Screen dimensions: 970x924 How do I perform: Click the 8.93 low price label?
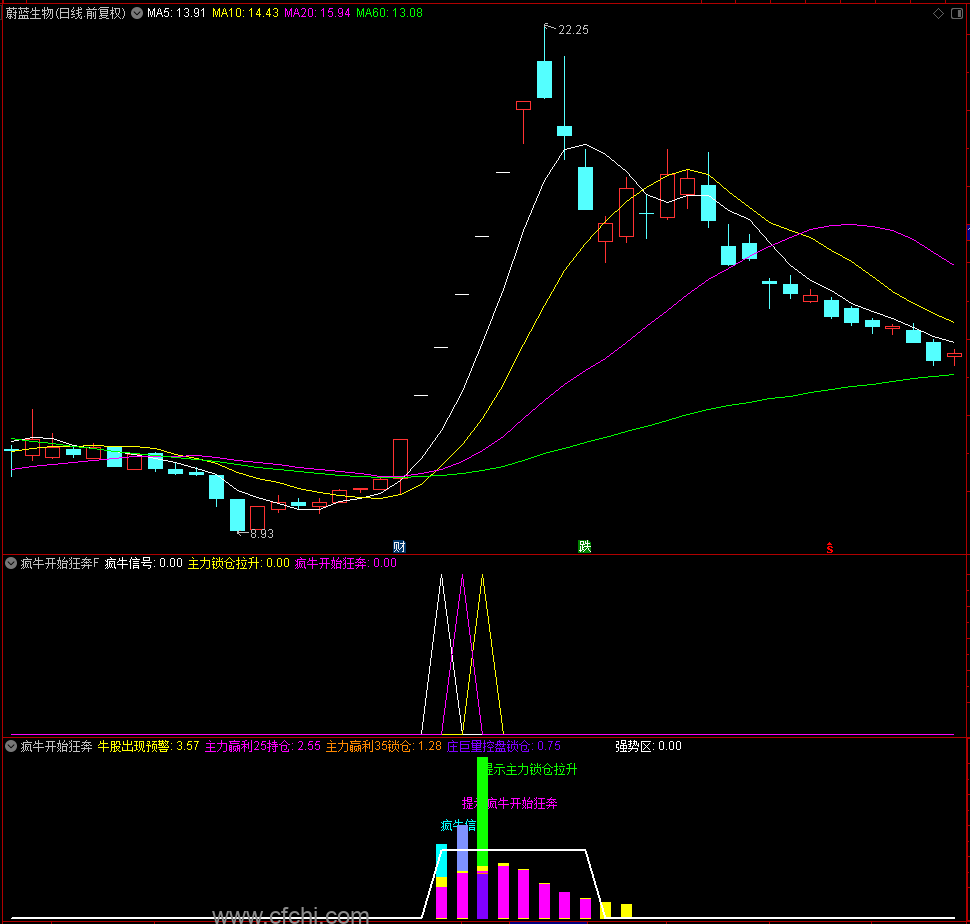pos(262,534)
